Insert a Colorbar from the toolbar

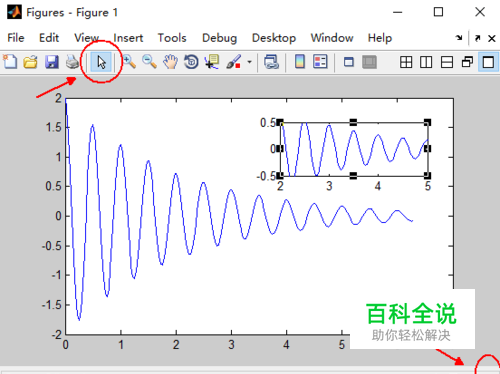300,62
